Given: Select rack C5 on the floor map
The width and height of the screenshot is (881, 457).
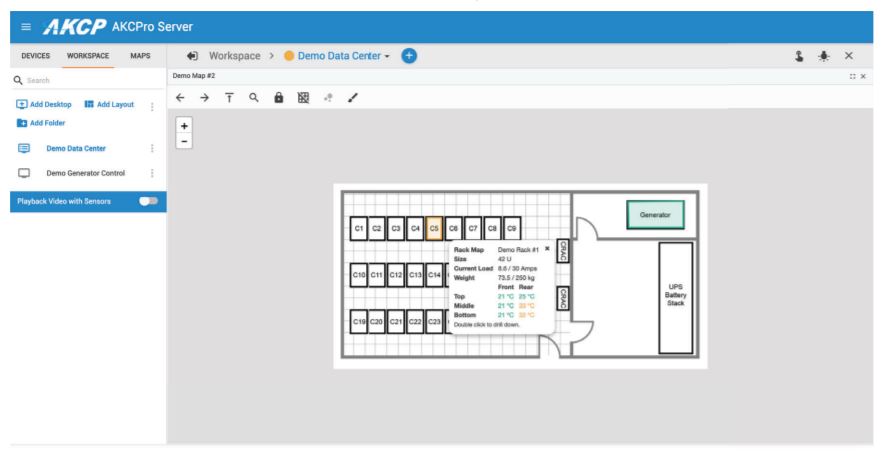Looking at the screenshot, I should tap(434, 228).
